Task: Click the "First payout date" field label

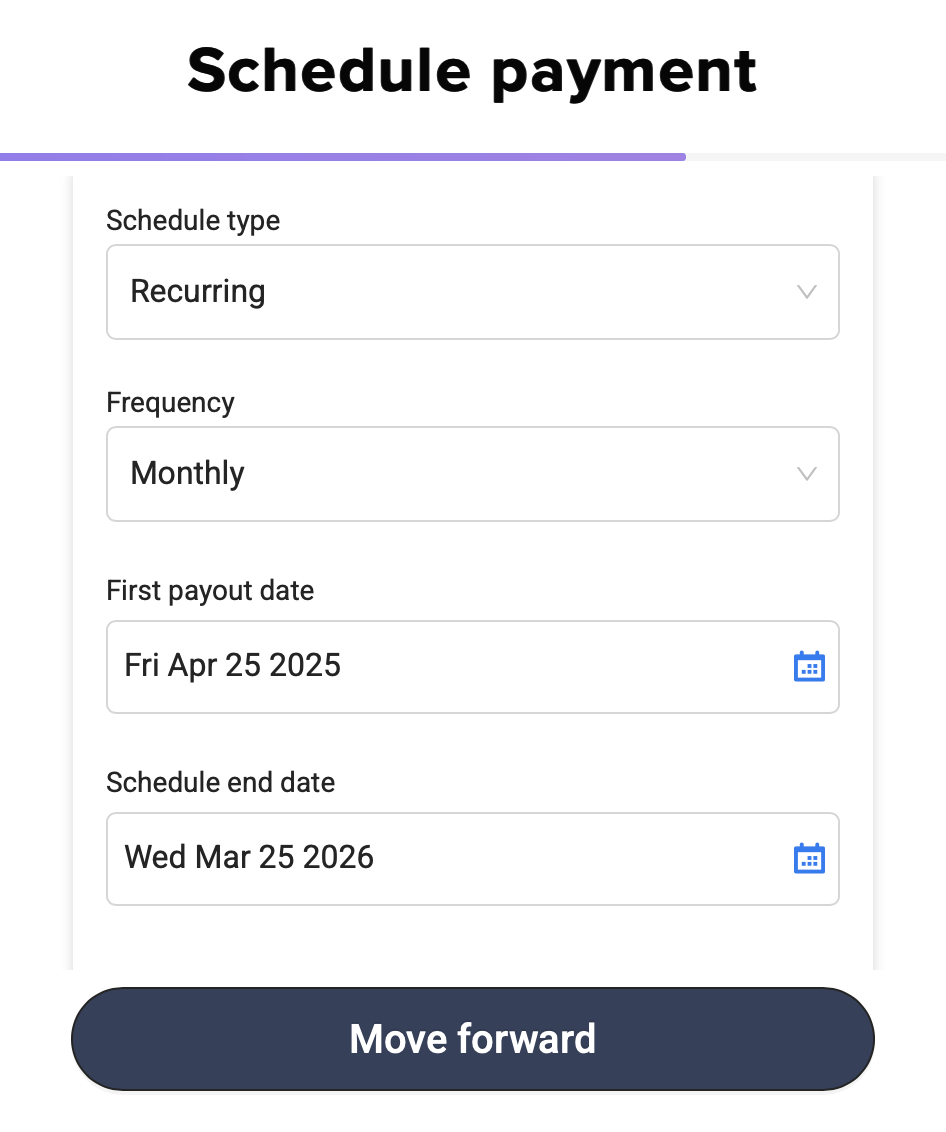Action: click(x=210, y=591)
